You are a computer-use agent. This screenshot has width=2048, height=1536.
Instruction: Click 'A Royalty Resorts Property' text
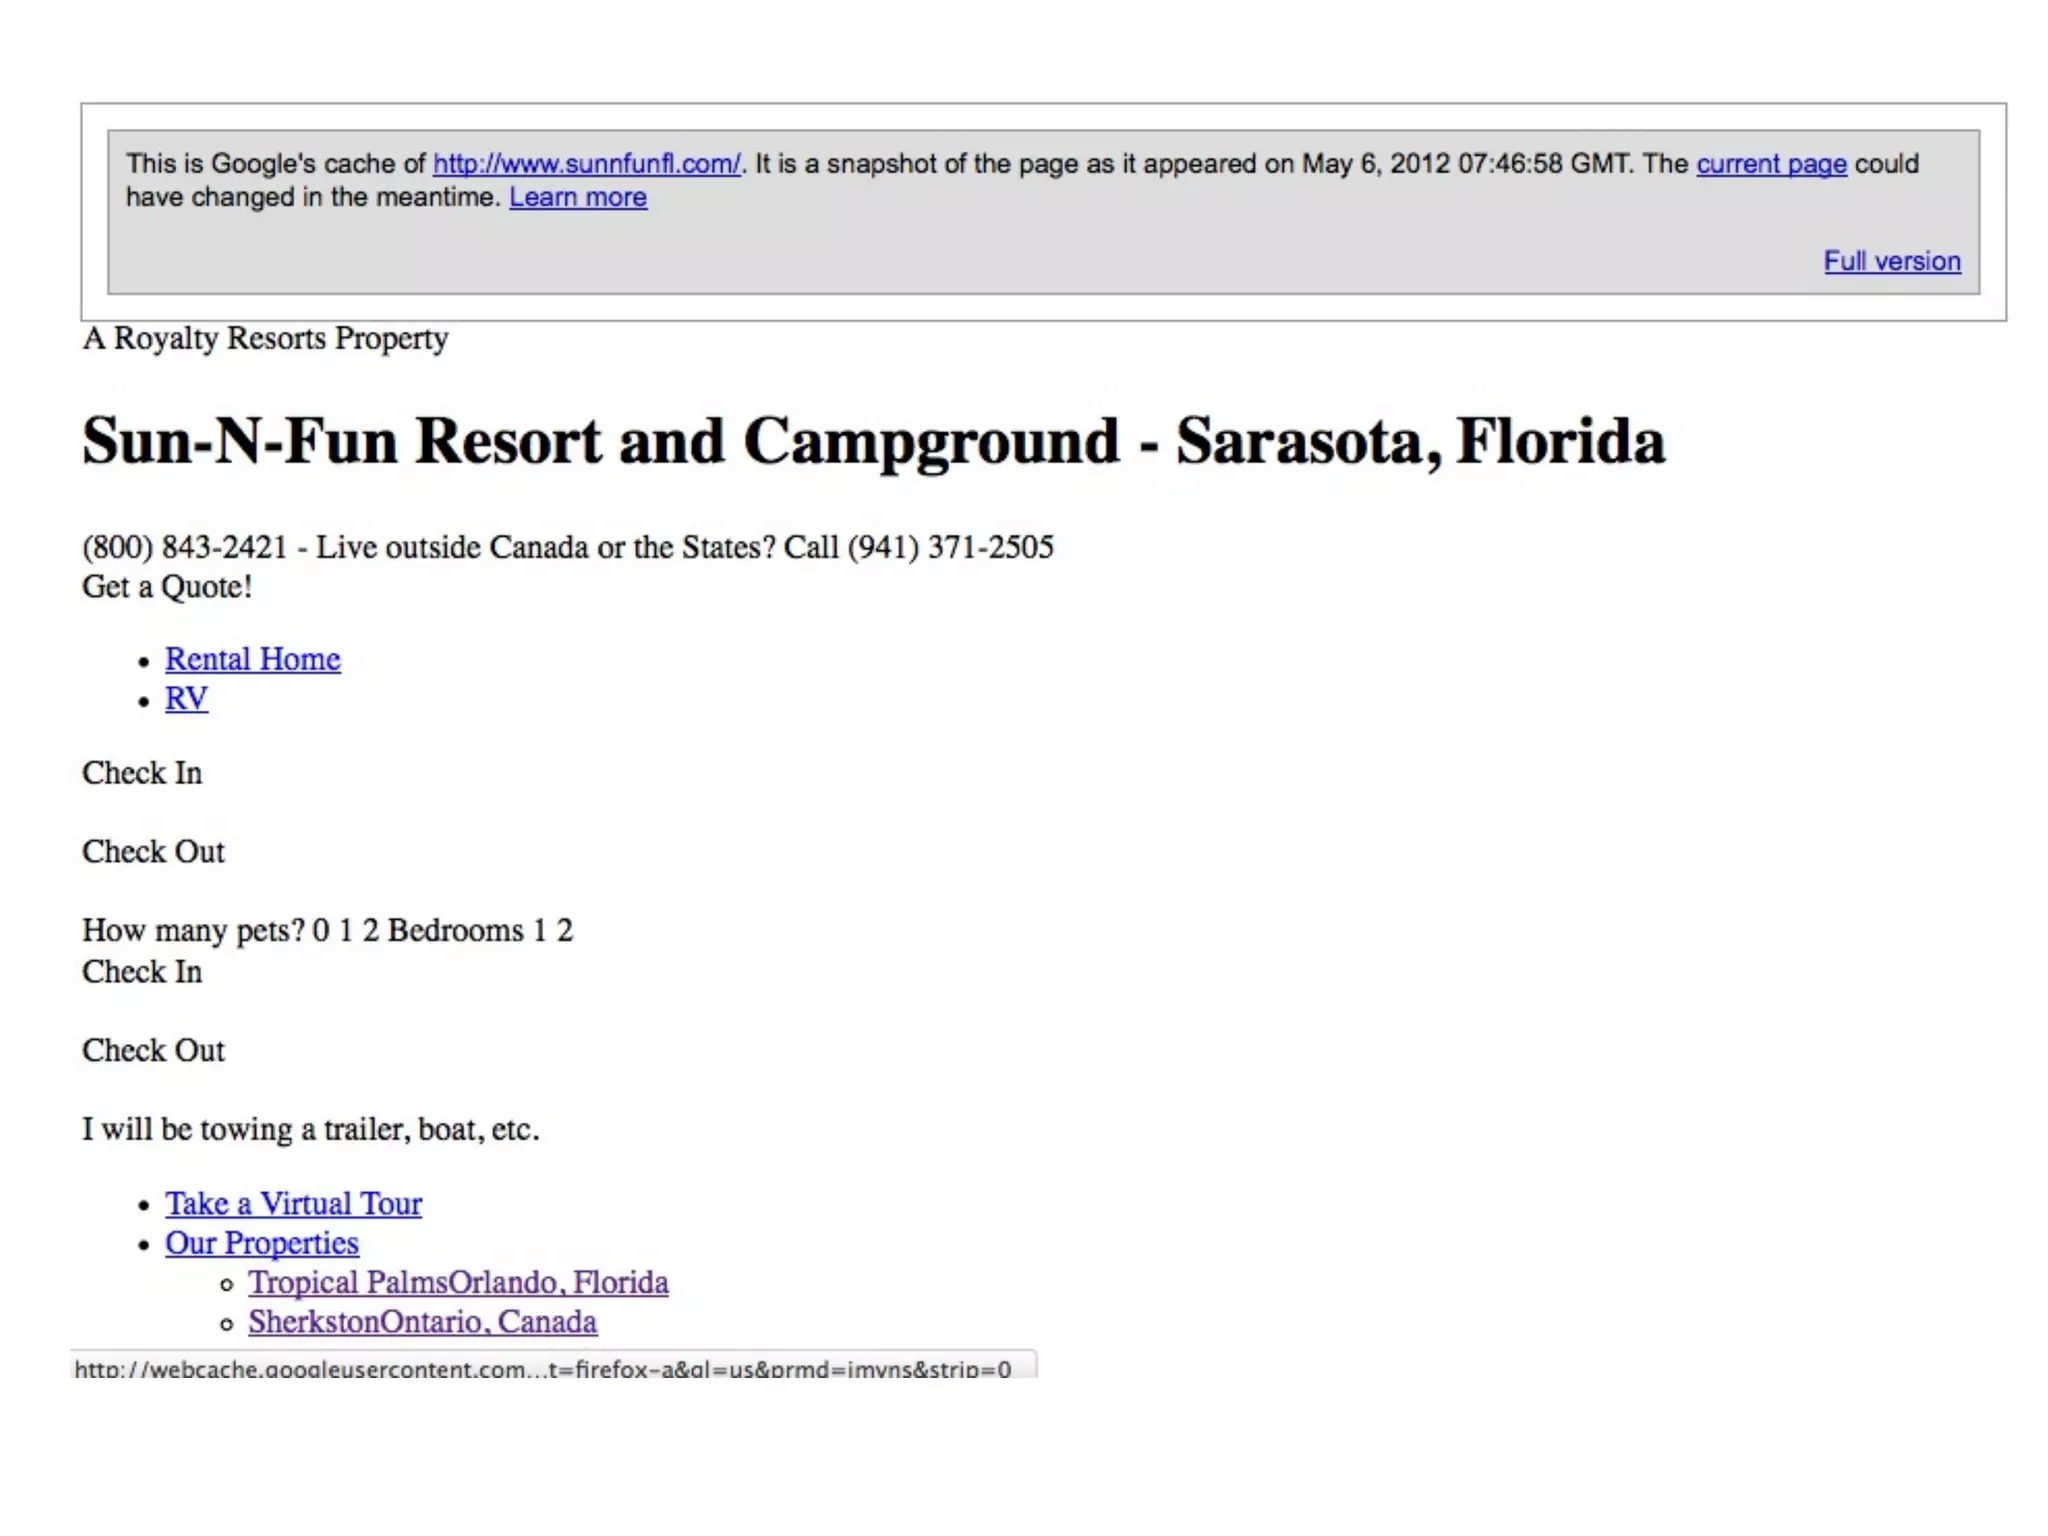[265, 338]
